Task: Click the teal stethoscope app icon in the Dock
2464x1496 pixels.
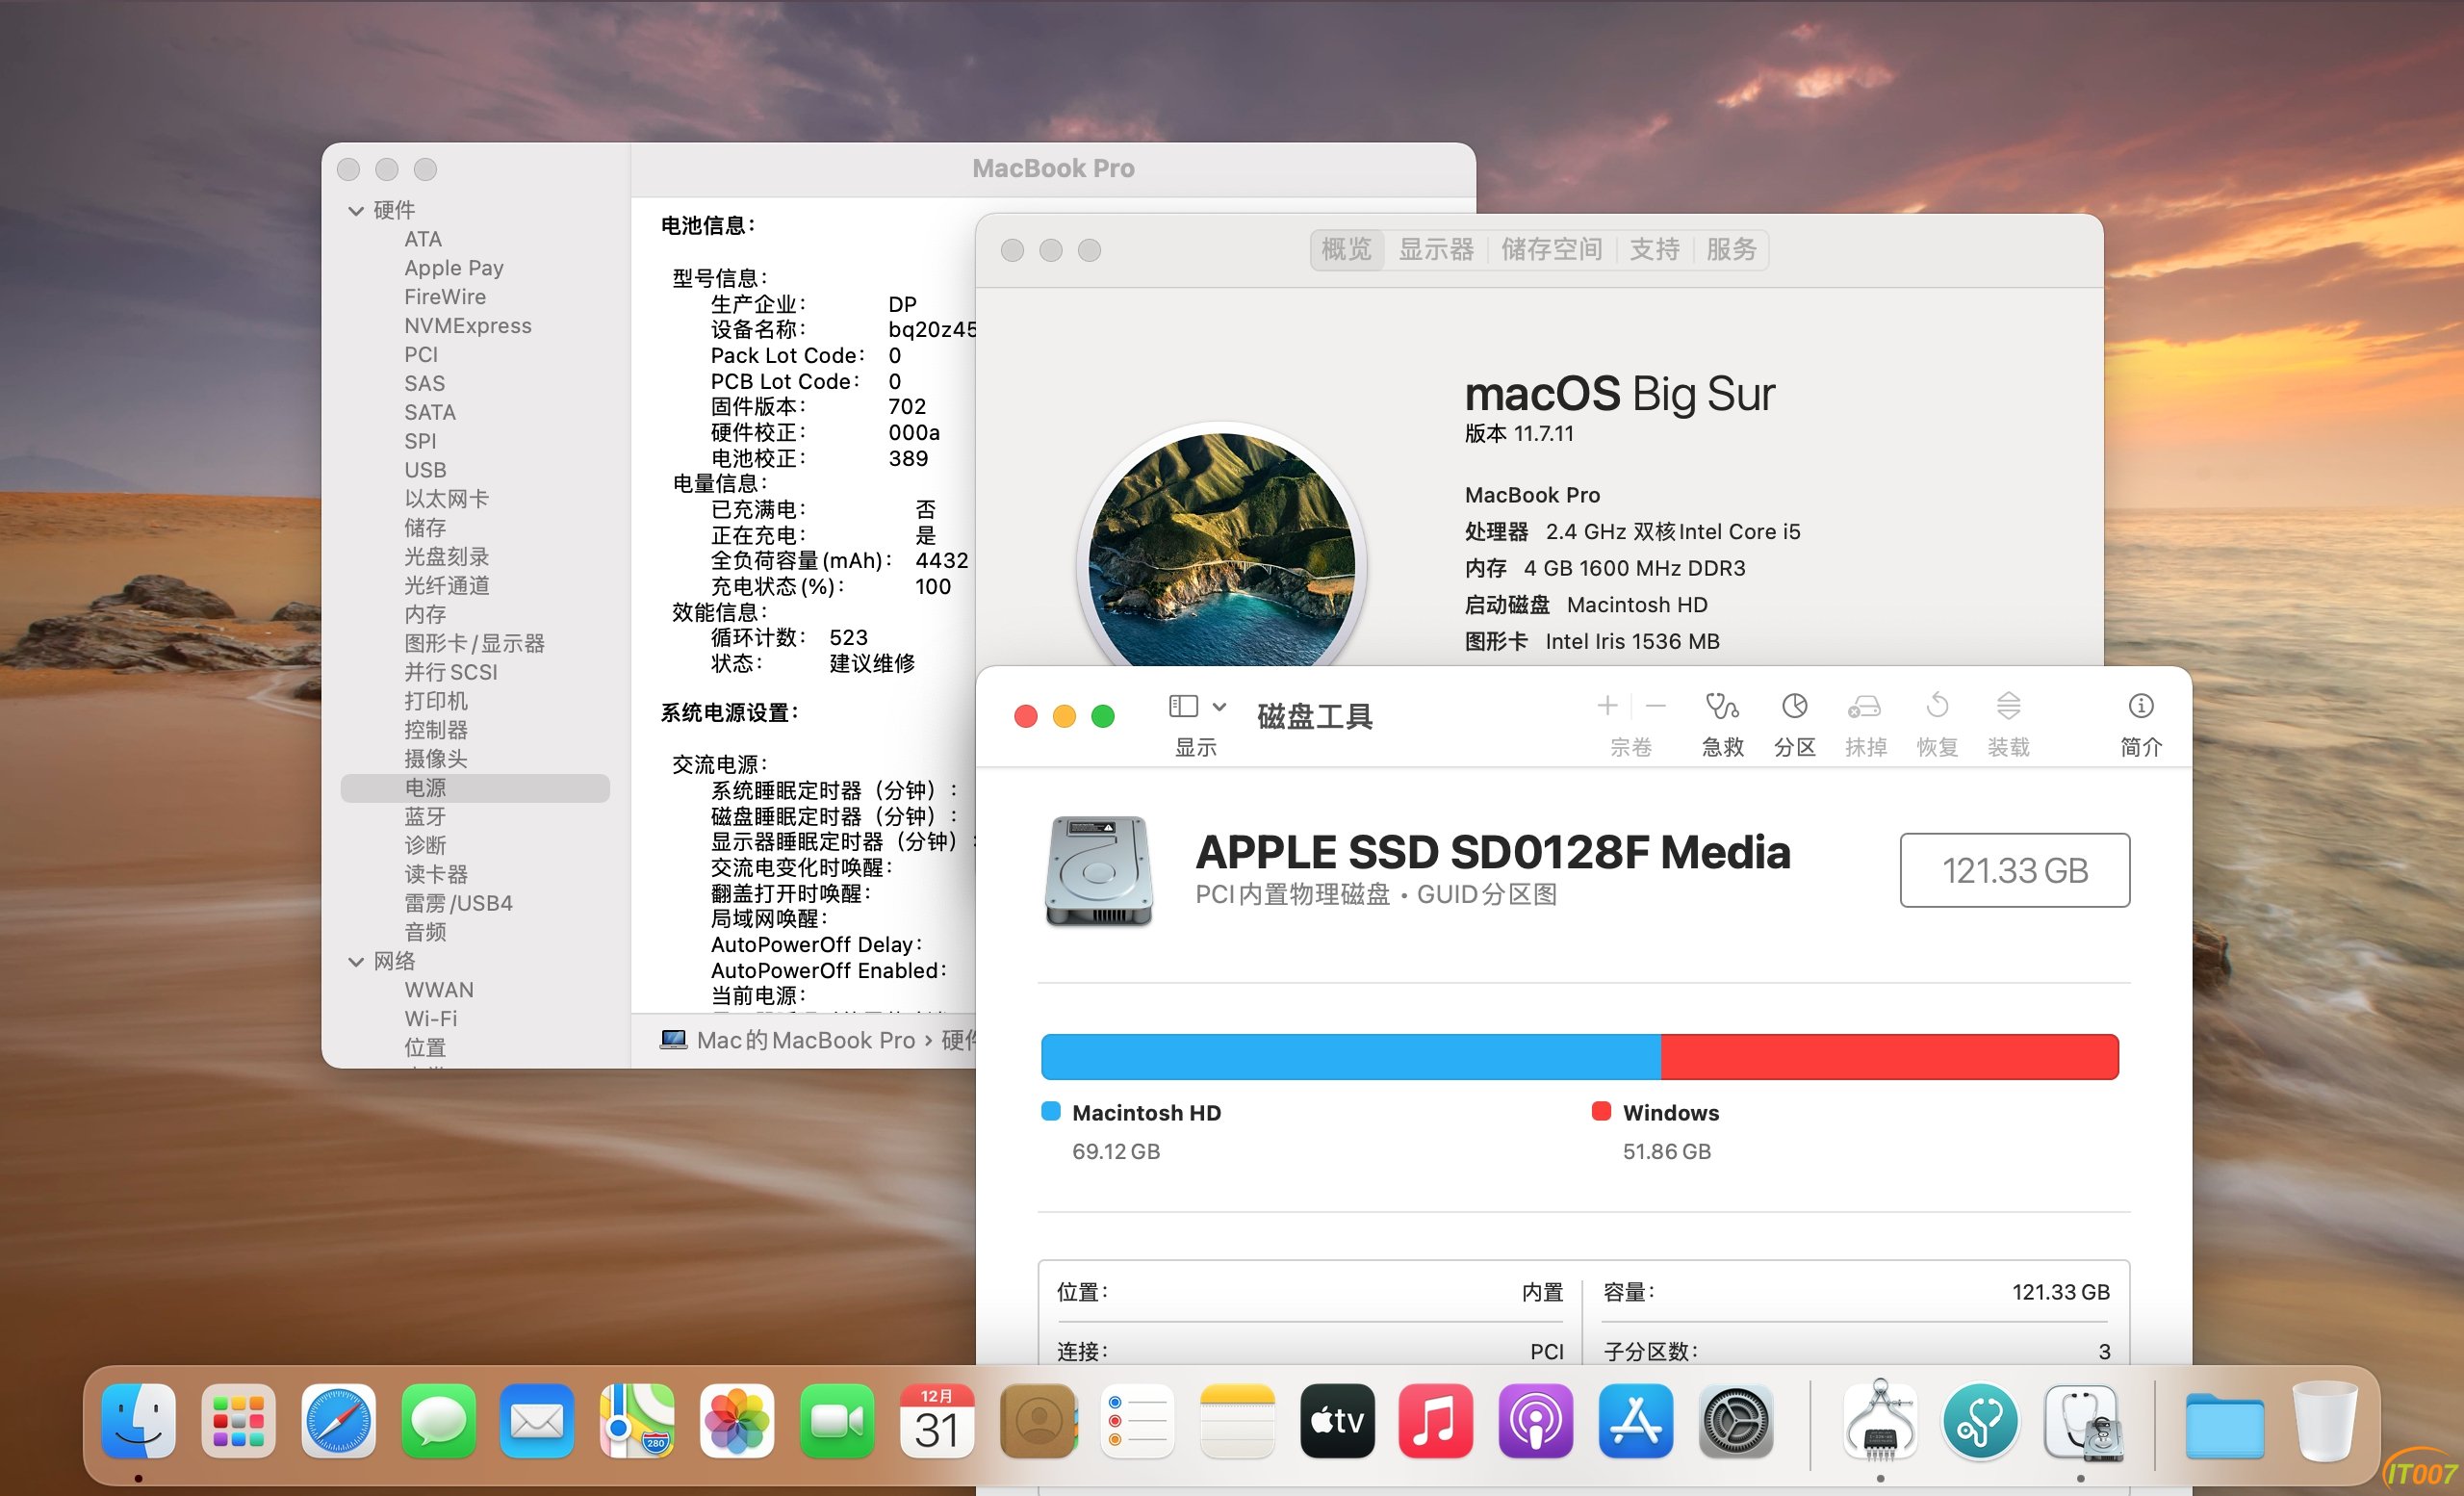Action: [x=1980, y=1421]
